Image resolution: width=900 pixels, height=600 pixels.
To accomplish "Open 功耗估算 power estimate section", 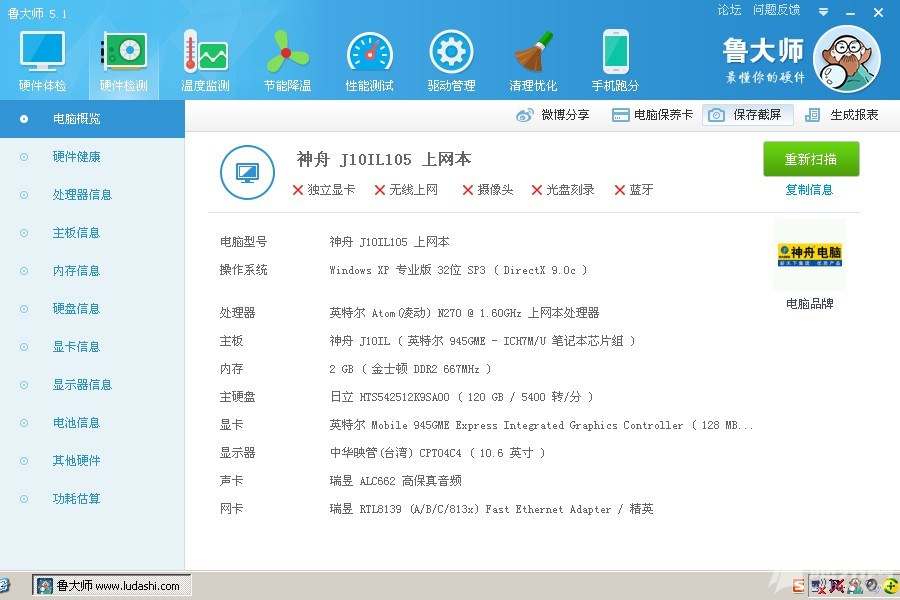I will click(76, 499).
